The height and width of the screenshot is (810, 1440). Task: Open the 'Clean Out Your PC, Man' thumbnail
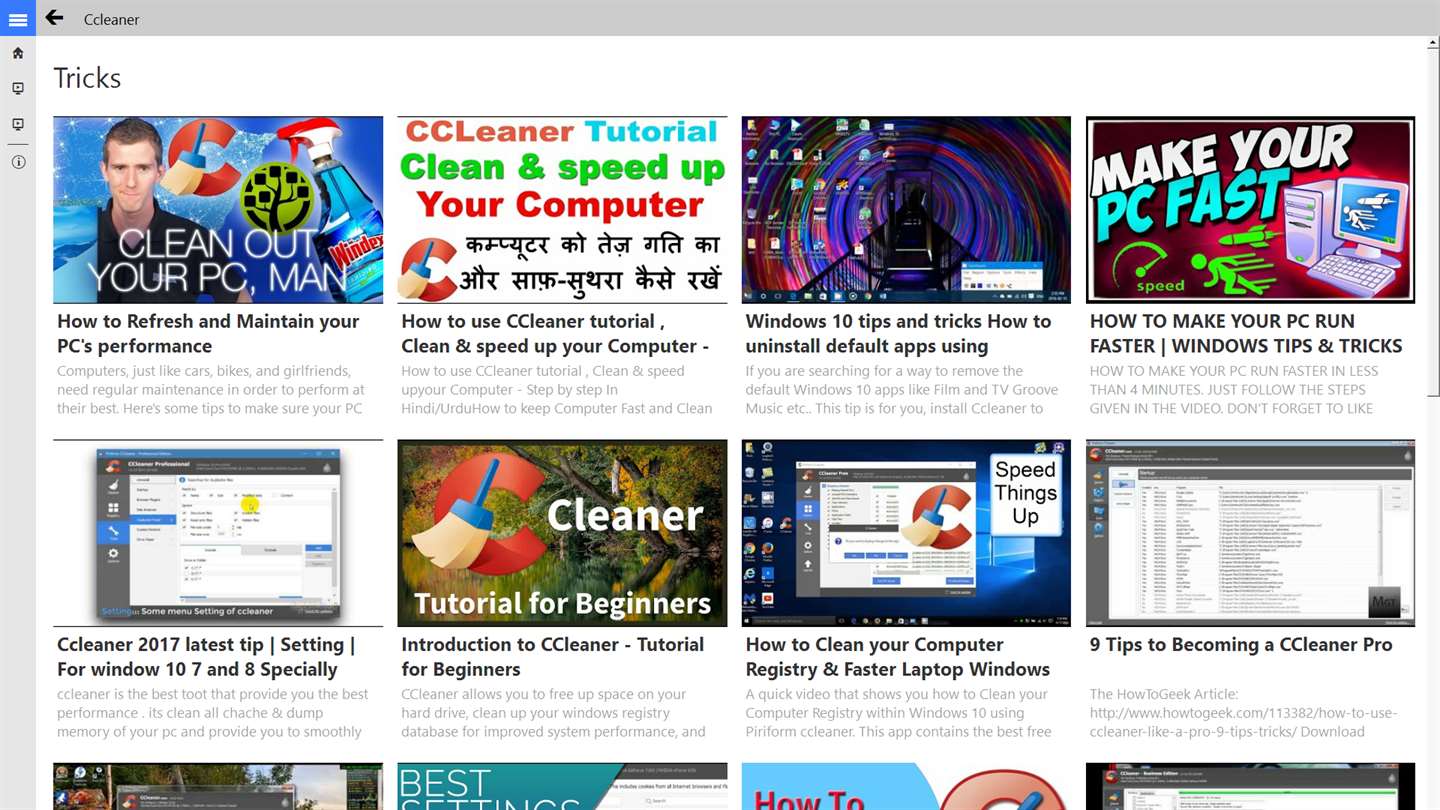[x=218, y=210]
